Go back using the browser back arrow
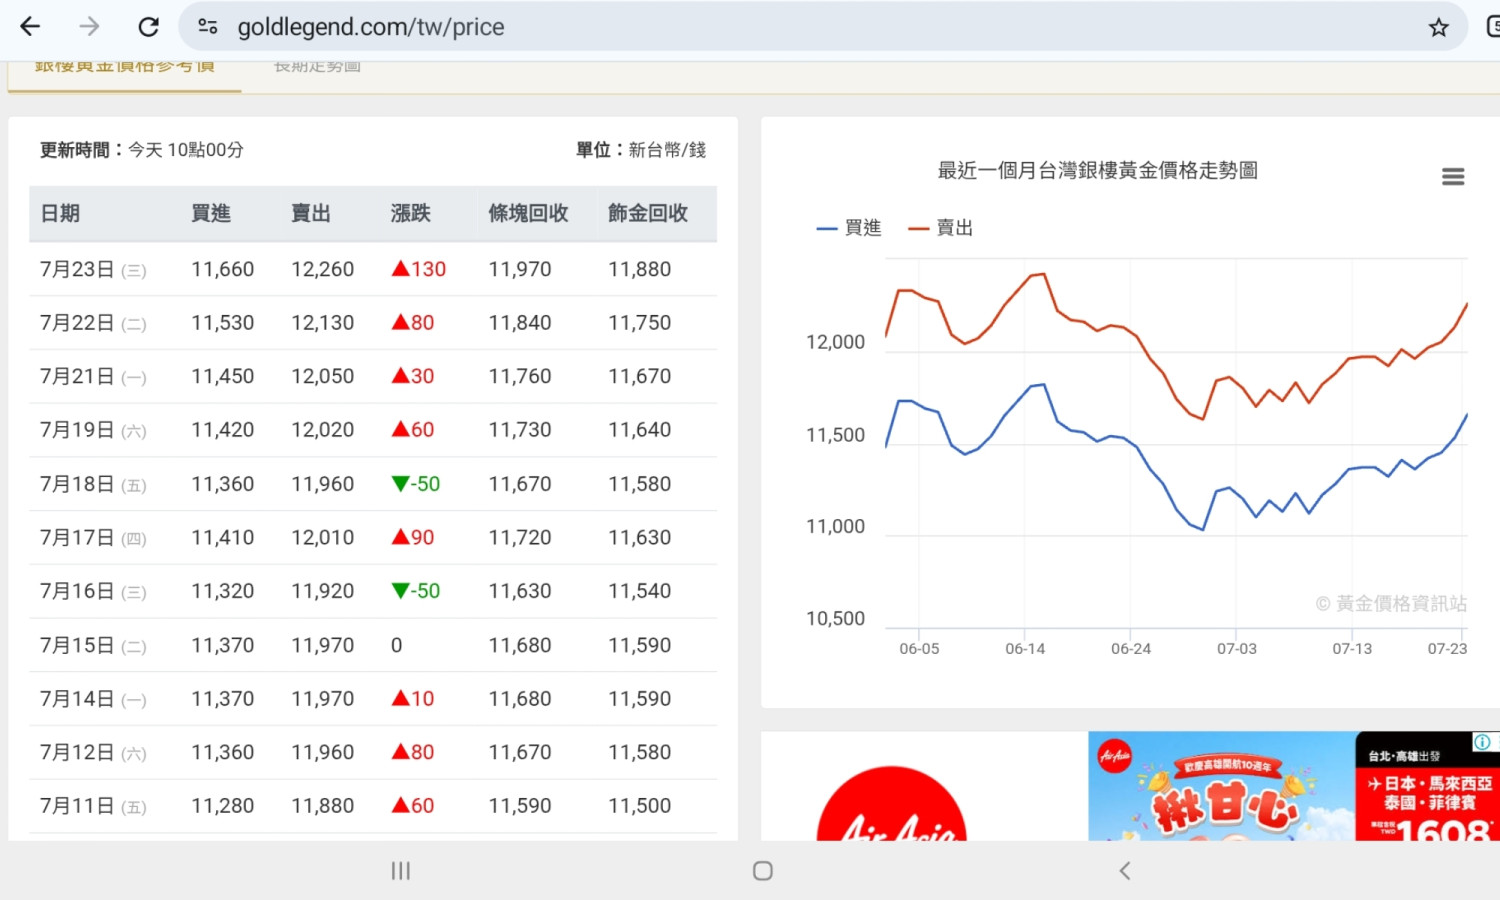 pos(31,27)
